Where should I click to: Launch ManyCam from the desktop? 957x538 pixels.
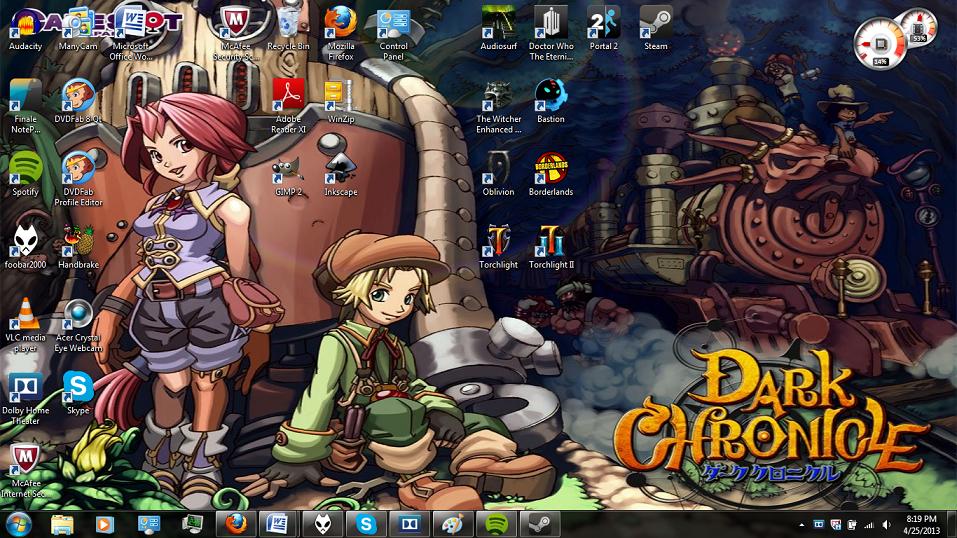78,29
